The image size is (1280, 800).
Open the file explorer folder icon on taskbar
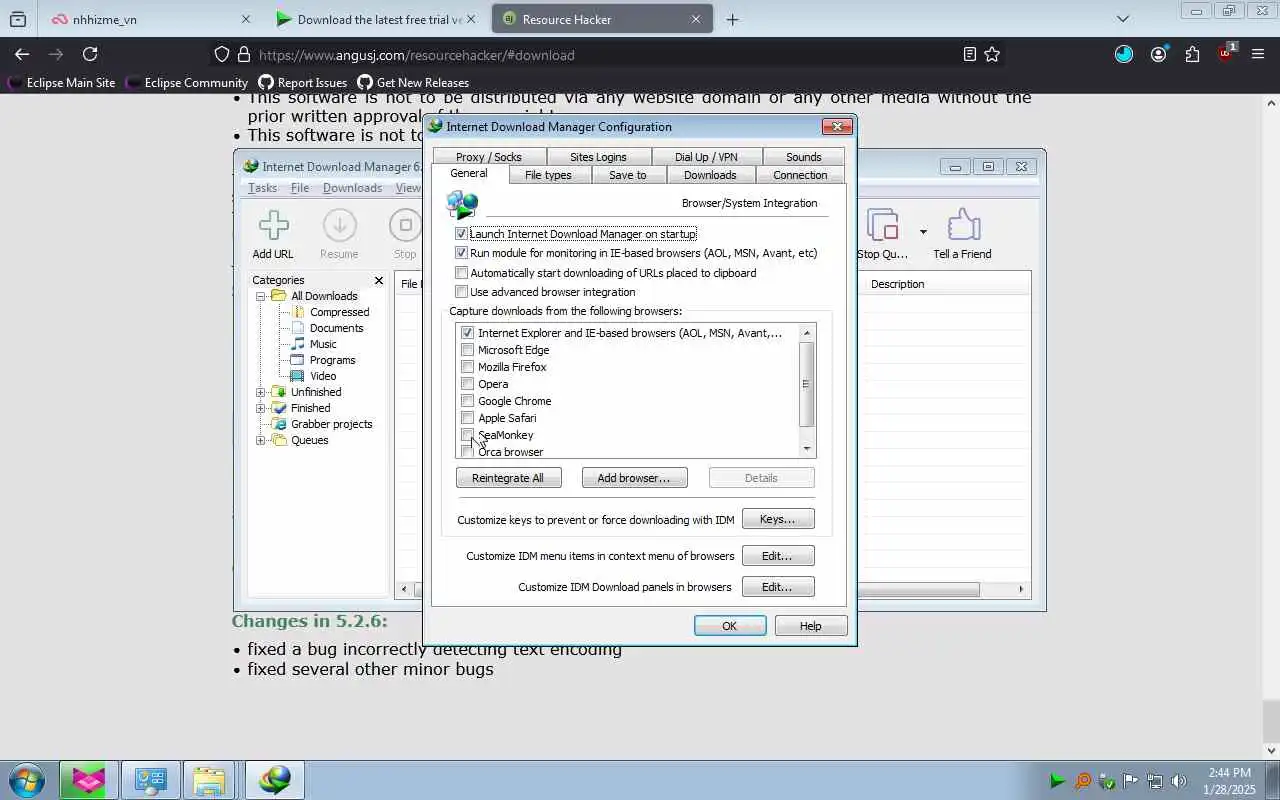pos(209,780)
